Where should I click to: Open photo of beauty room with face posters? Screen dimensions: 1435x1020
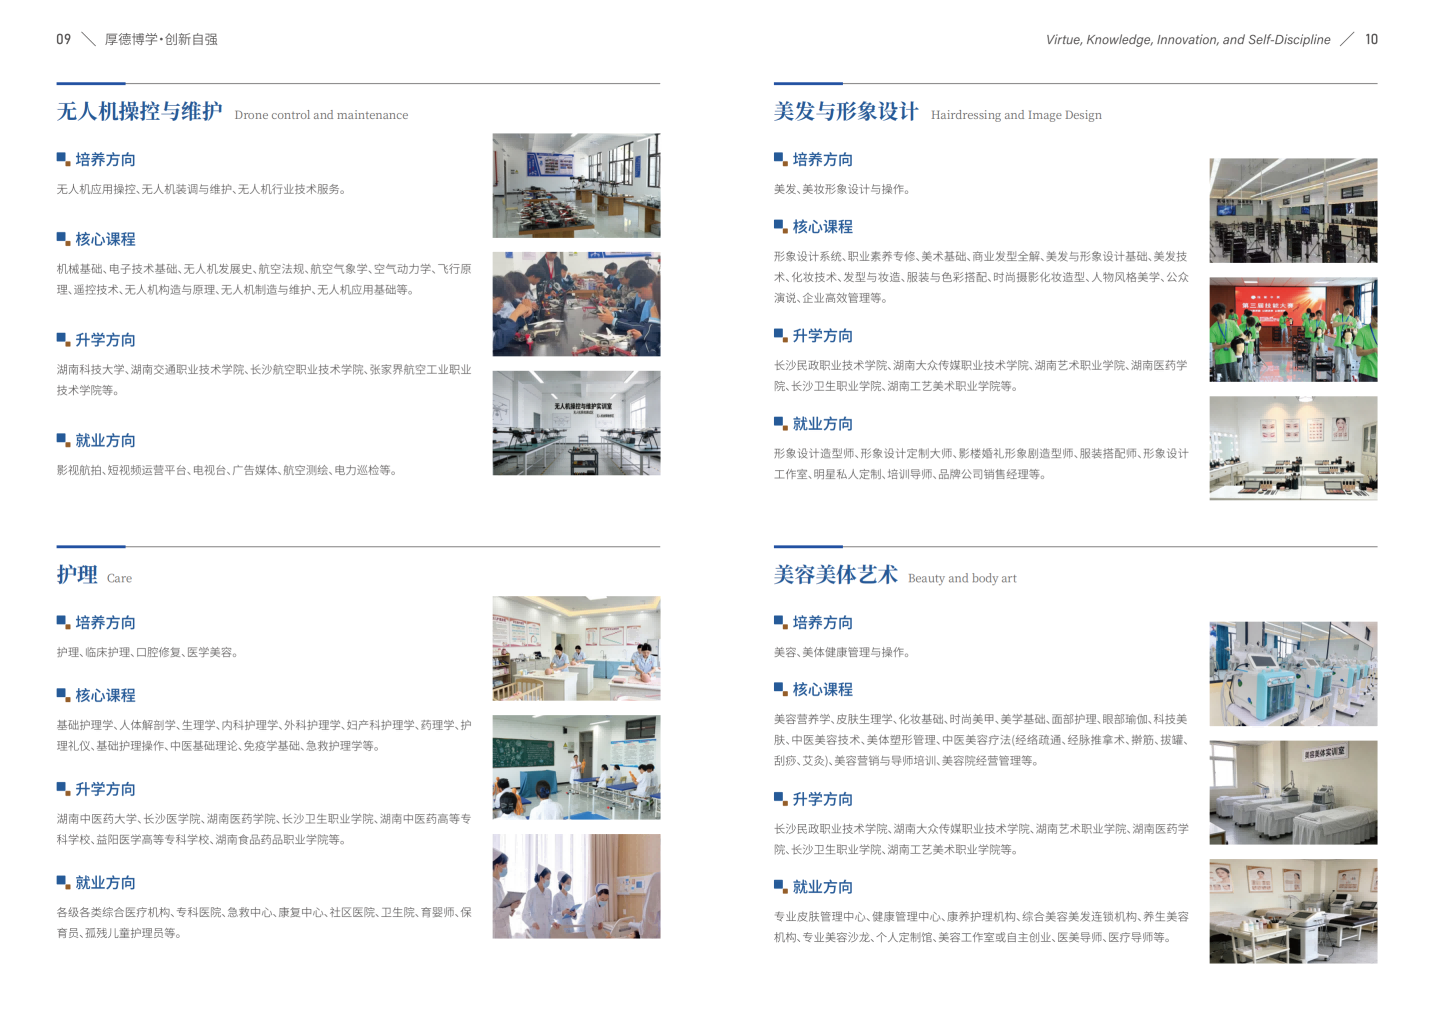[1293, 911]
